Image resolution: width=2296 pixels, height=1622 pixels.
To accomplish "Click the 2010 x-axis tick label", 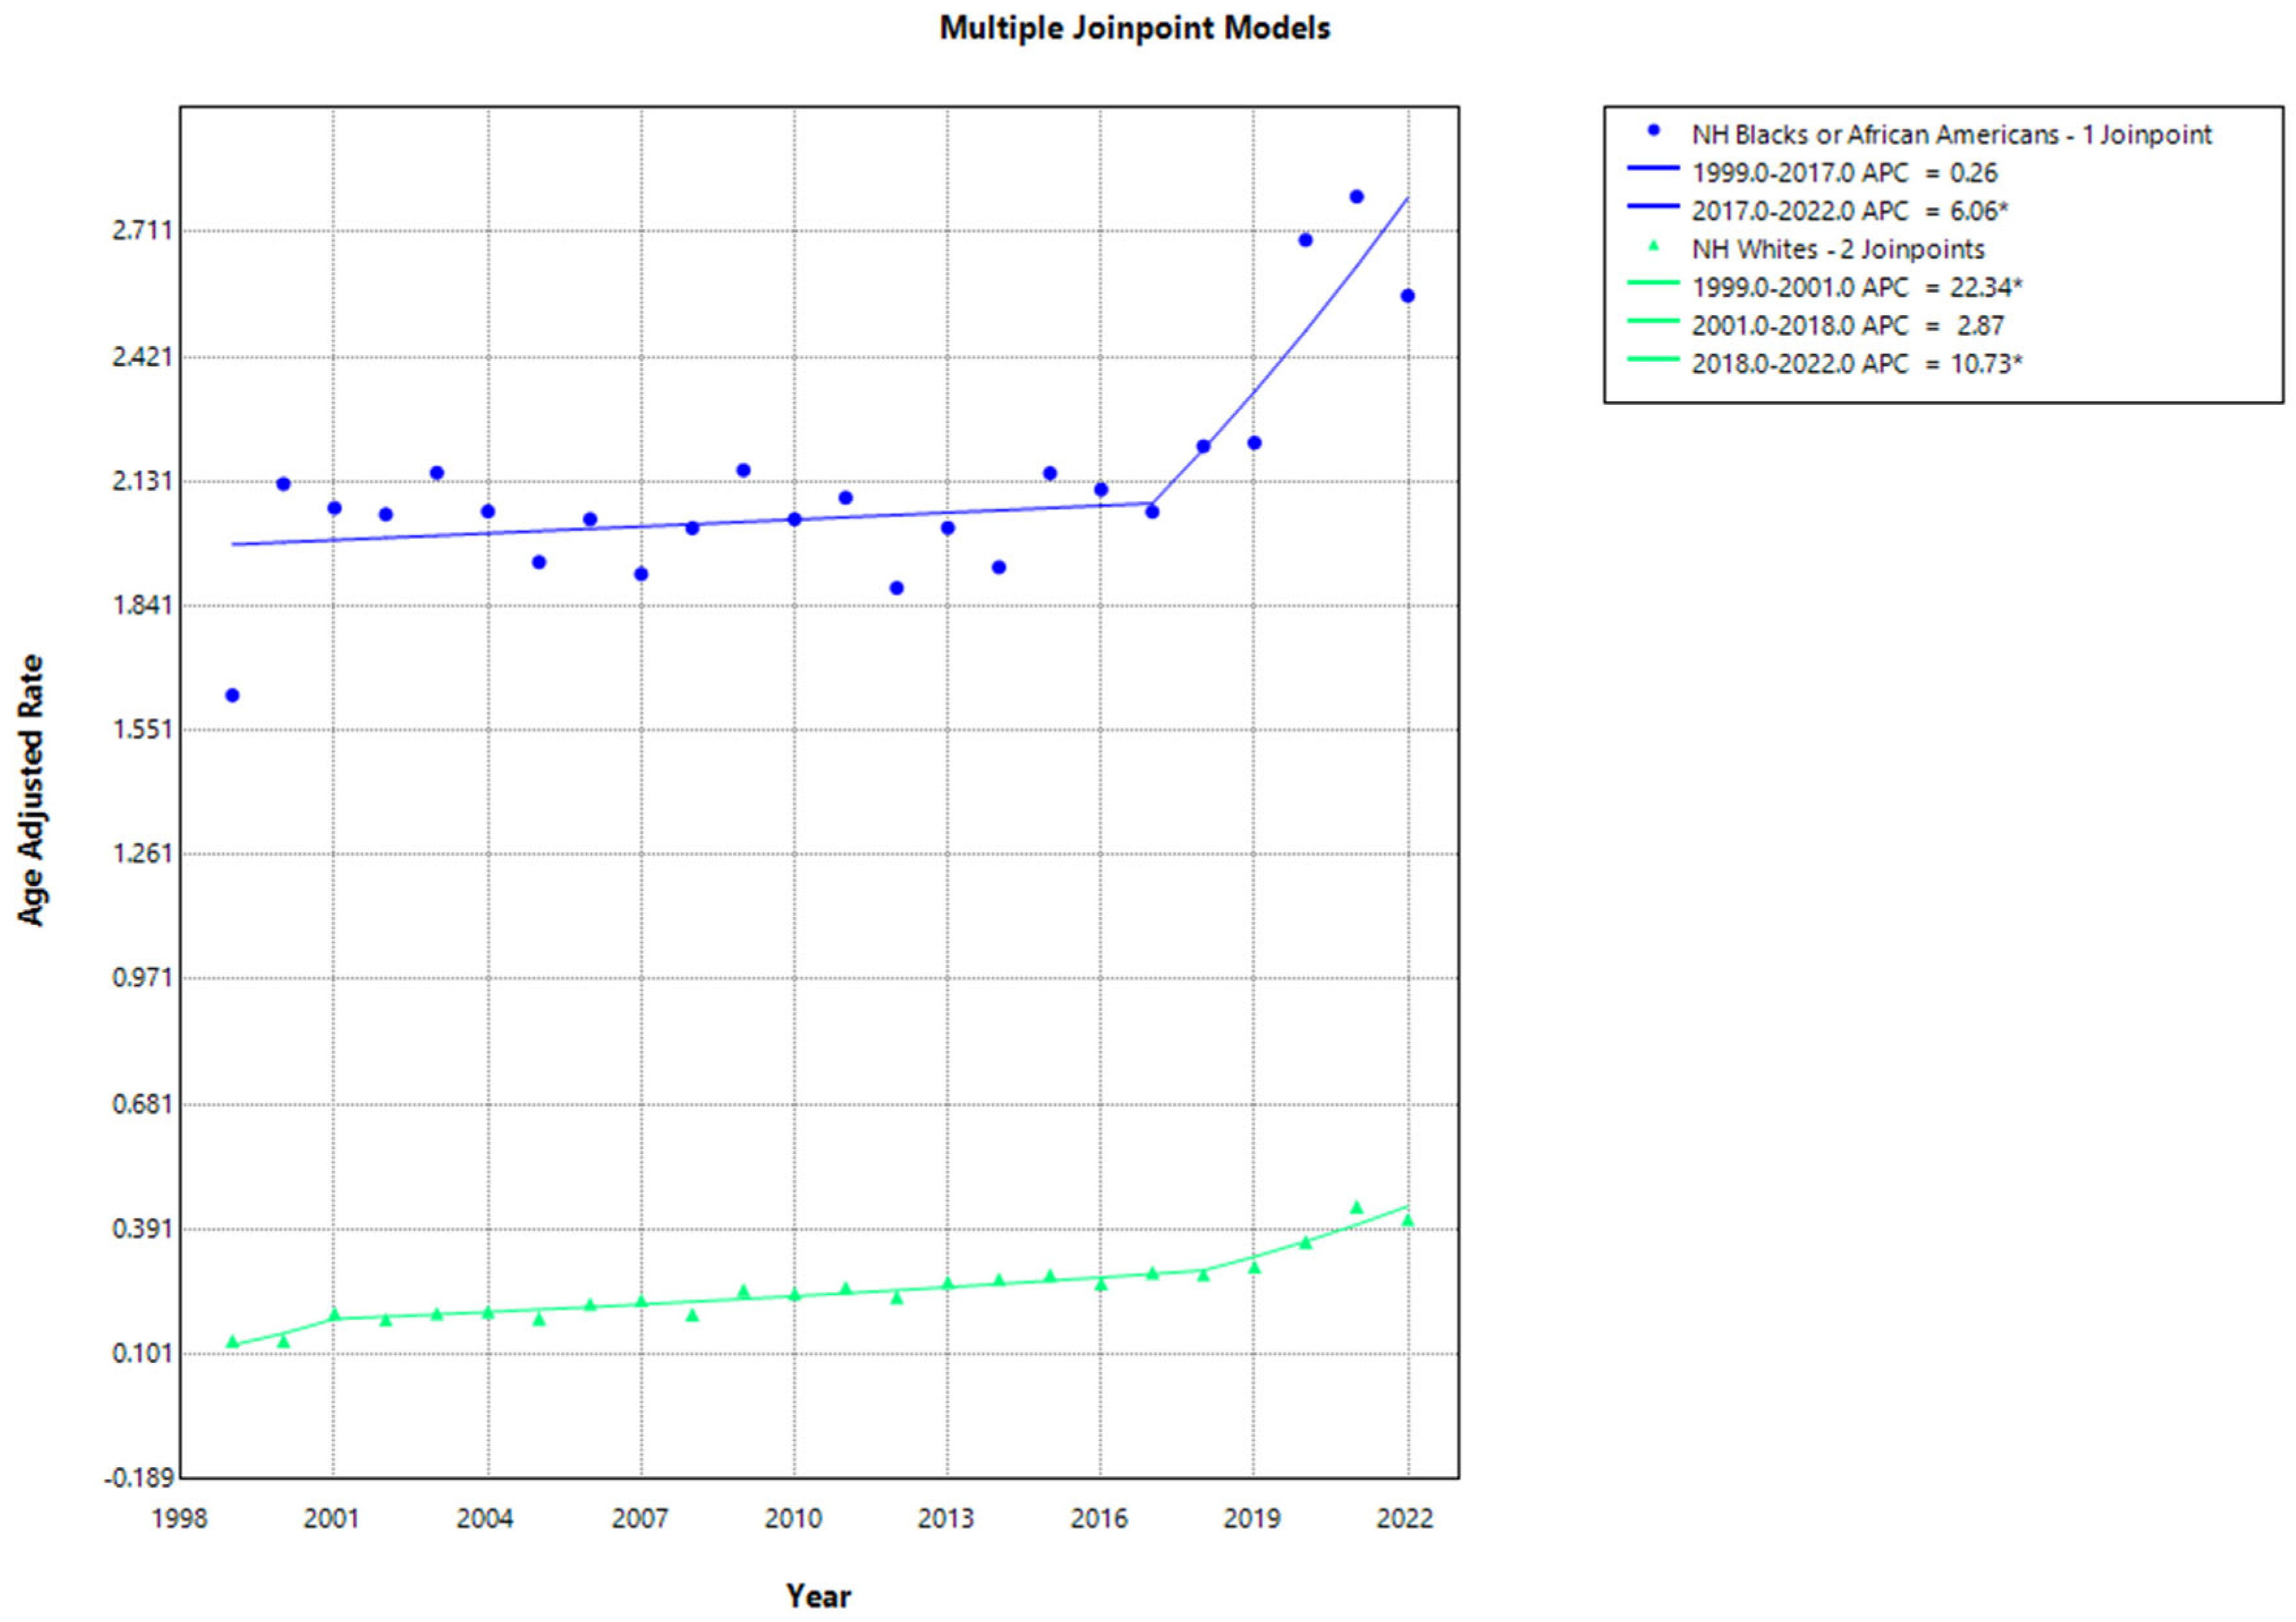I will click(x=793, y=1519).
